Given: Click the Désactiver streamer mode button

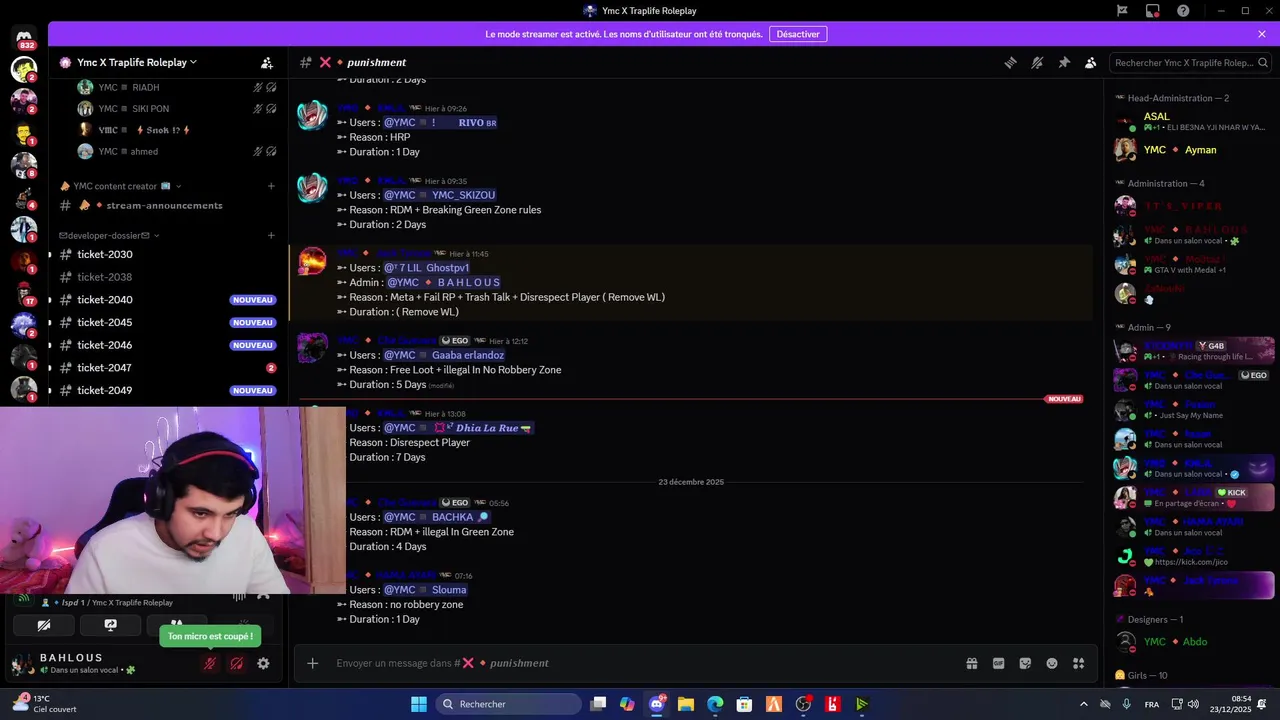Looking at the screenshot, I should (x=798, y=34).
